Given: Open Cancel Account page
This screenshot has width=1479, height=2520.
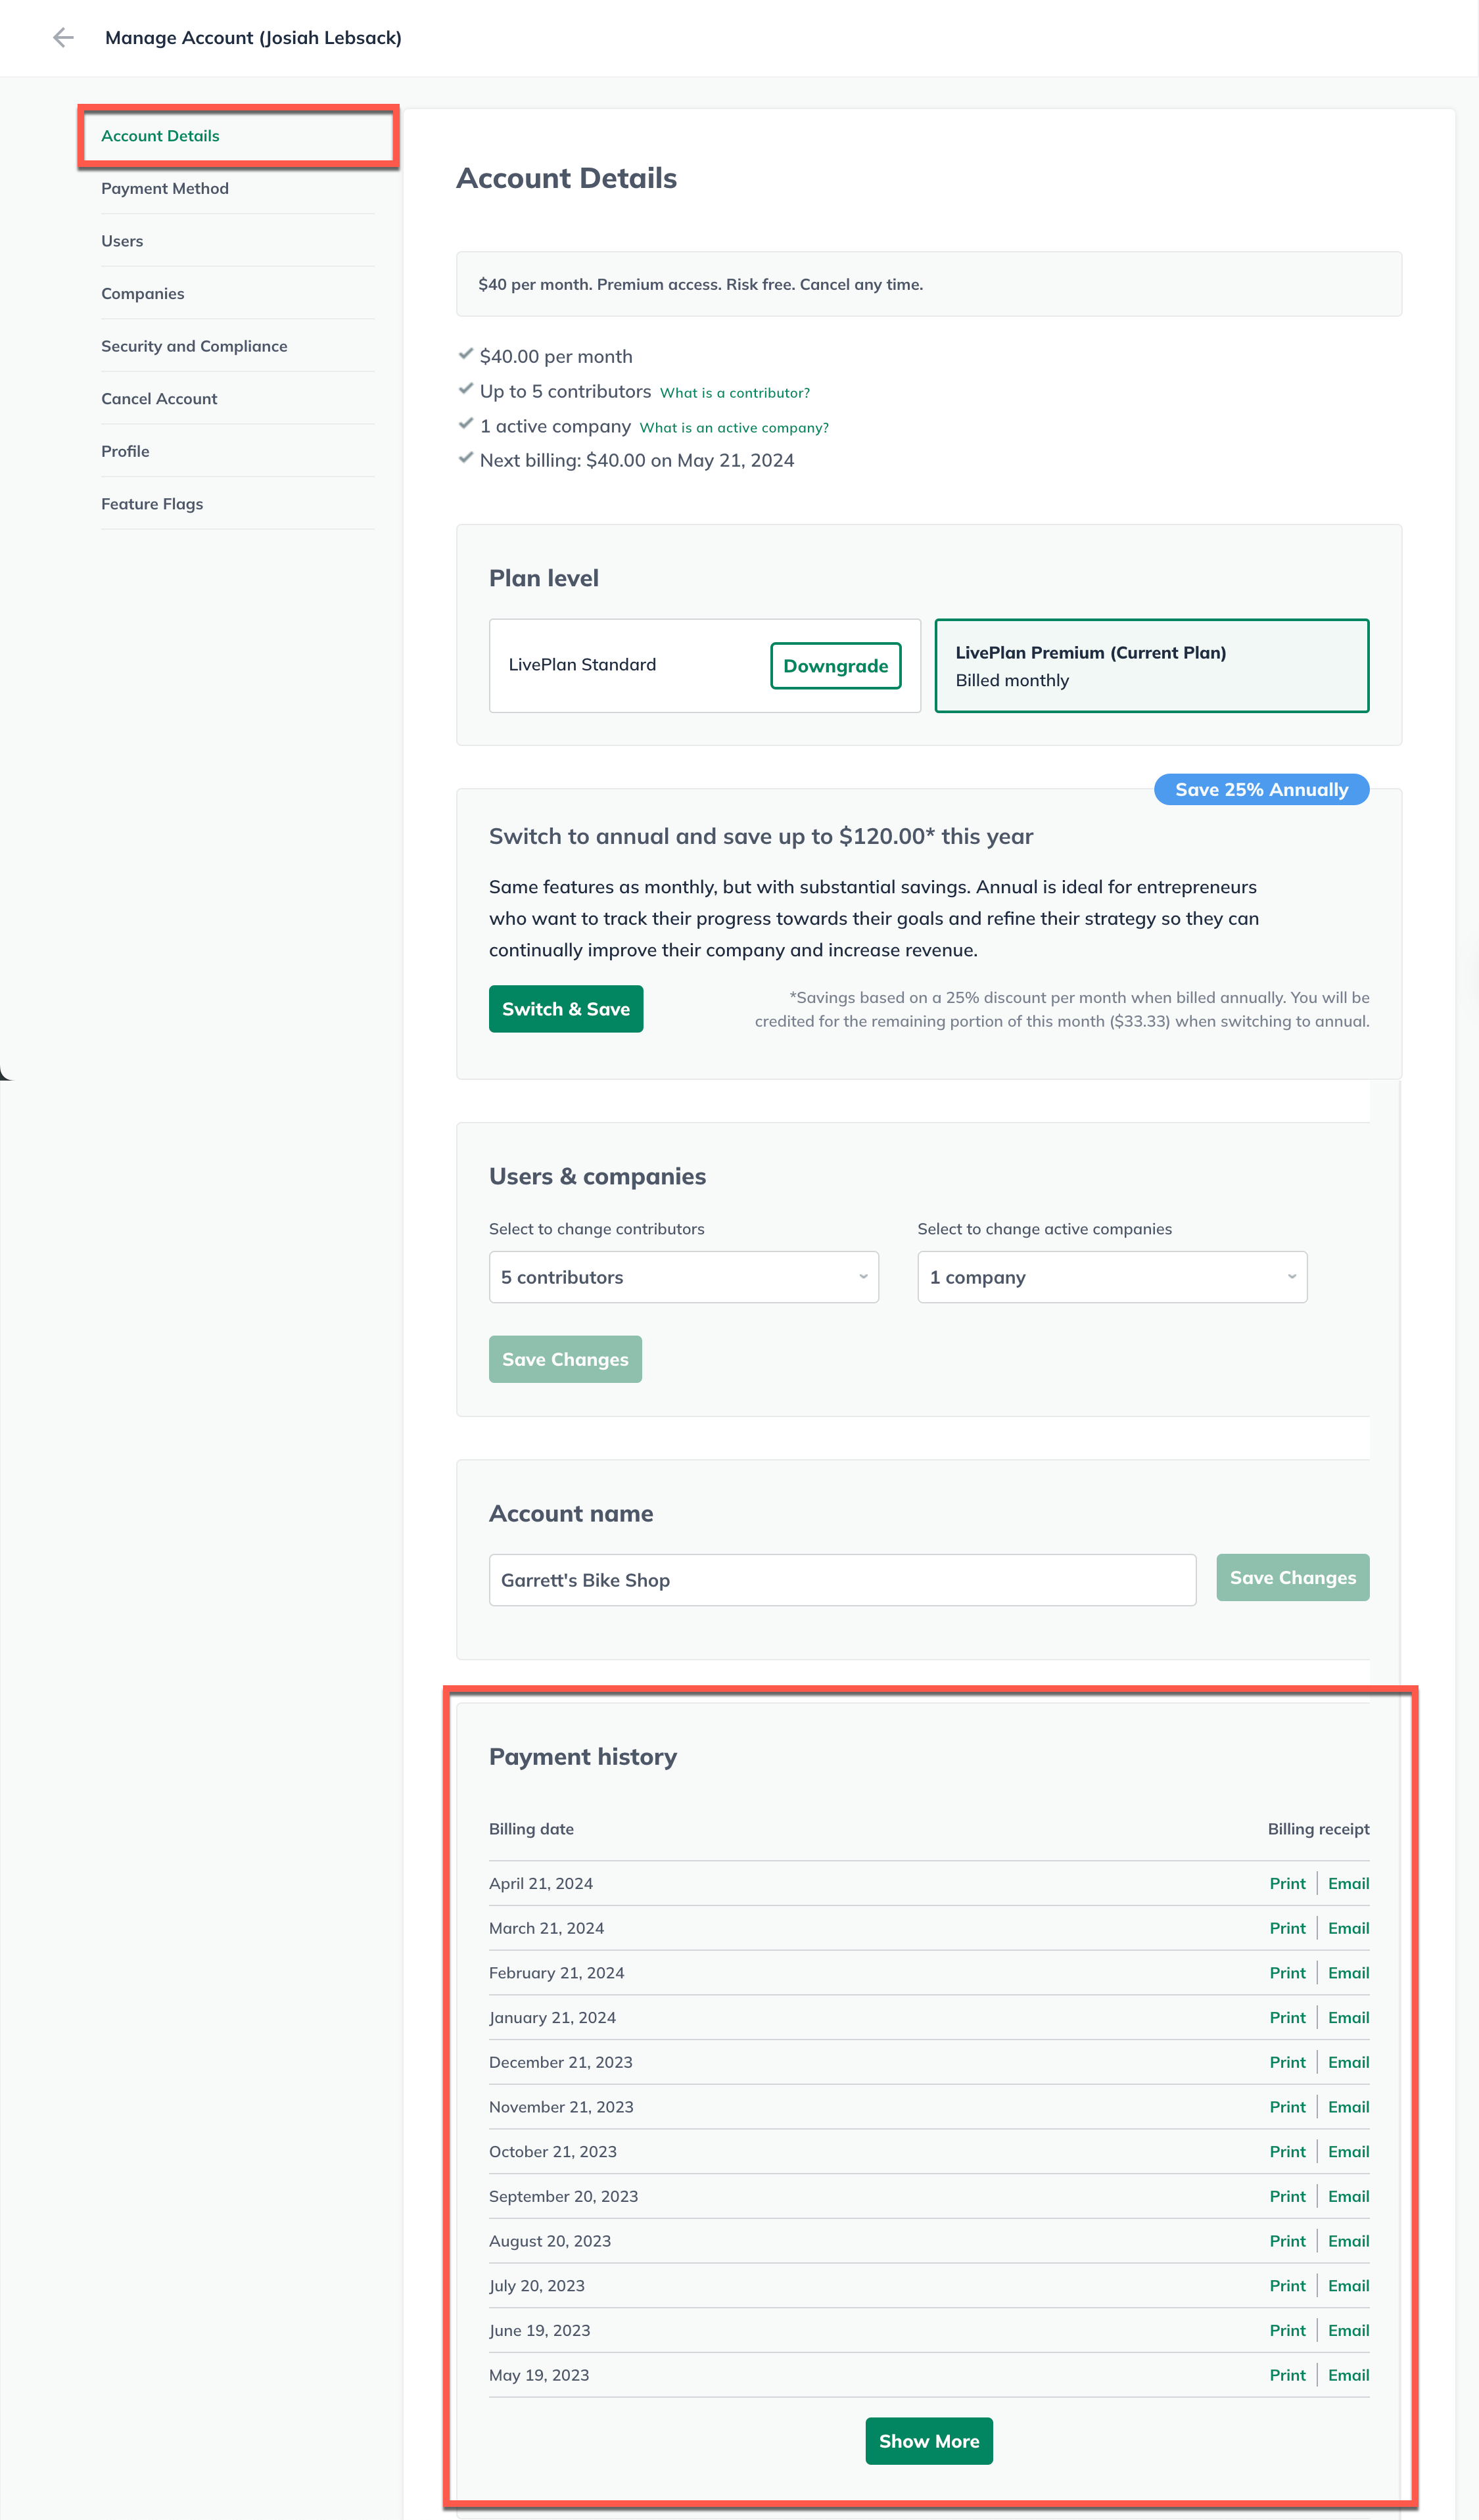Looking at the screenshot, I should point(159,399).
